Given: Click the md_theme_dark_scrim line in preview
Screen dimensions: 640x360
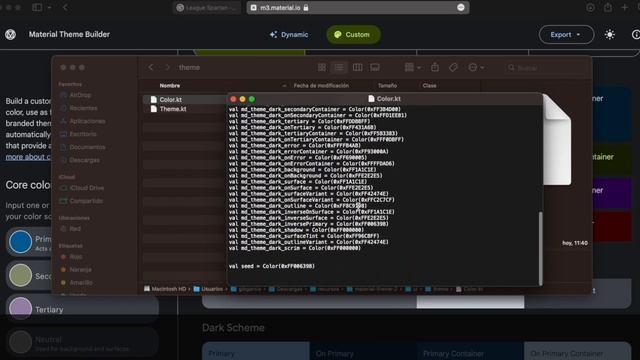Looking at the screenshot, I should [x=294, y=248].
